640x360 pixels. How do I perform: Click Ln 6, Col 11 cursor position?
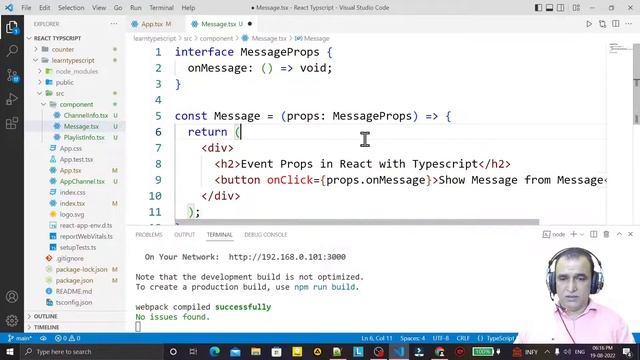click(376, 338)
